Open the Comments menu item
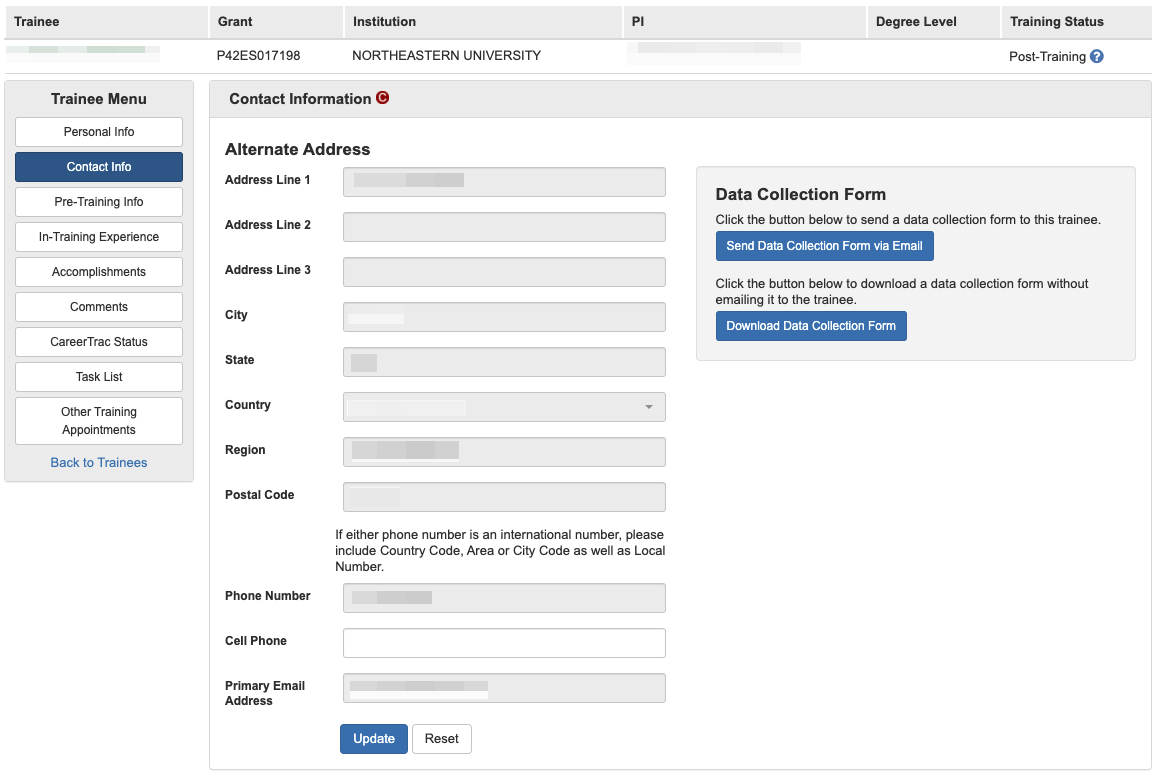 tap(99, 307)
